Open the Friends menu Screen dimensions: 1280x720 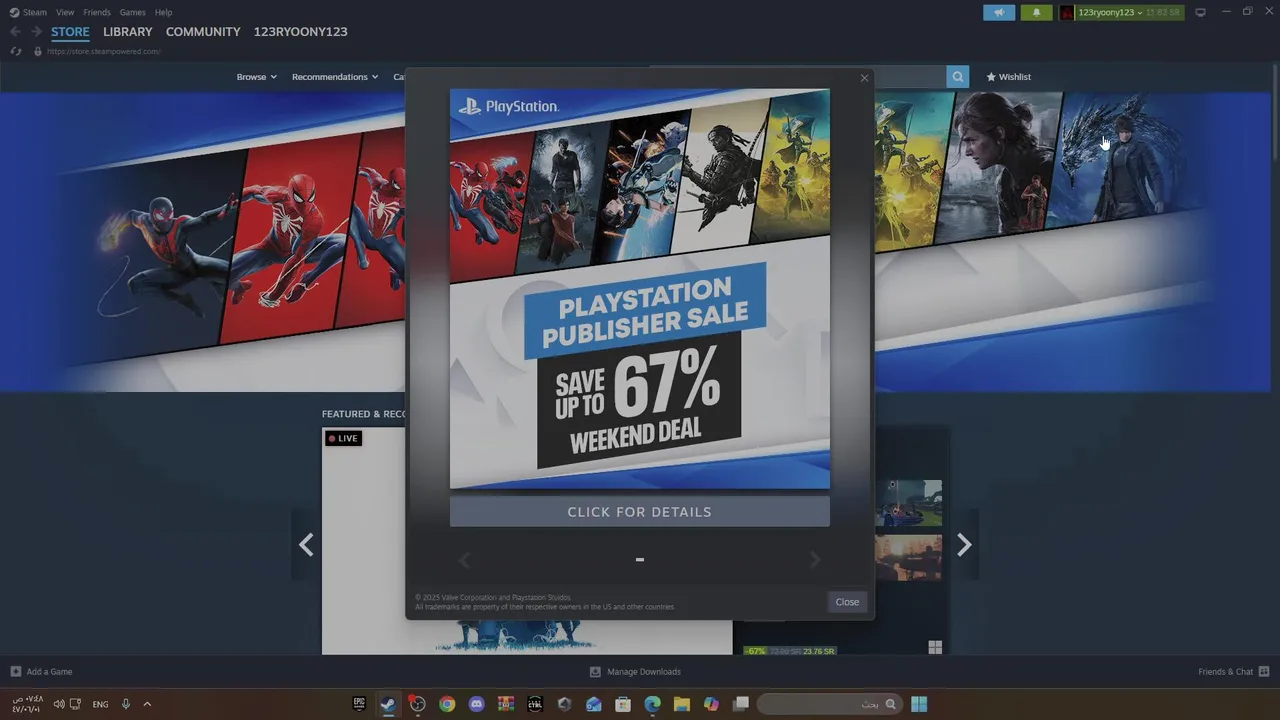point(97,12)
